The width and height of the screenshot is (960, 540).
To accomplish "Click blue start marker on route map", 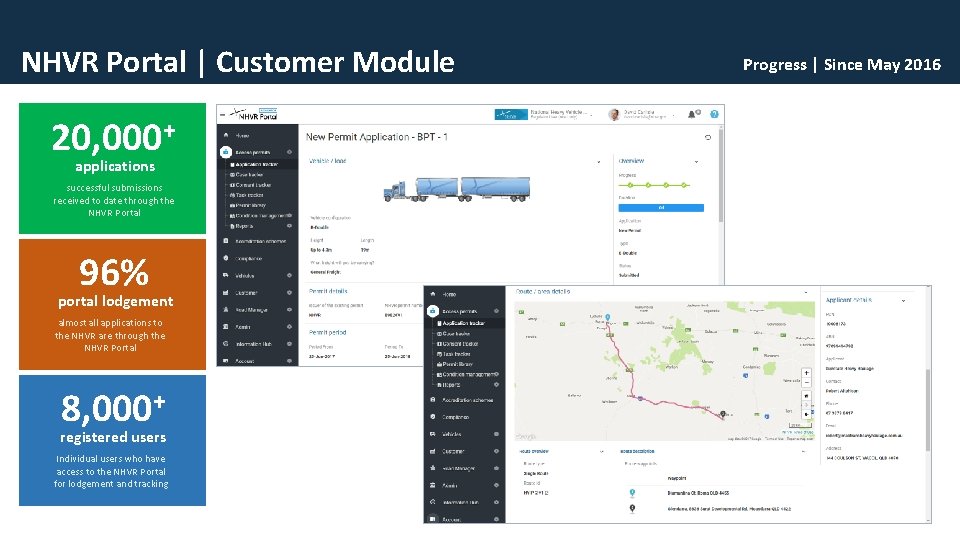I will [x=607, y=317].
